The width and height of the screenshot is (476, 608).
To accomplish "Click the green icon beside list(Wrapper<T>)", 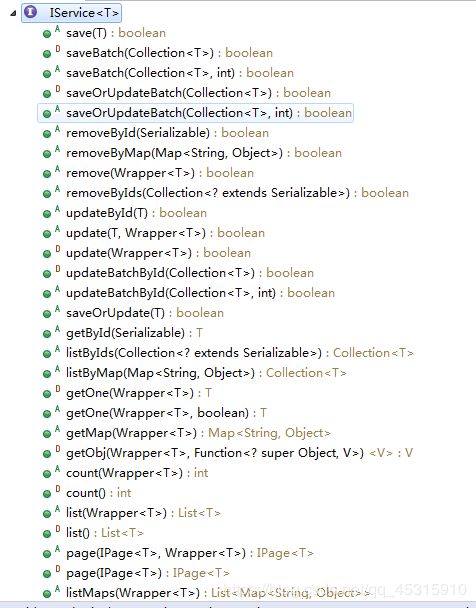I will [47, 514].
